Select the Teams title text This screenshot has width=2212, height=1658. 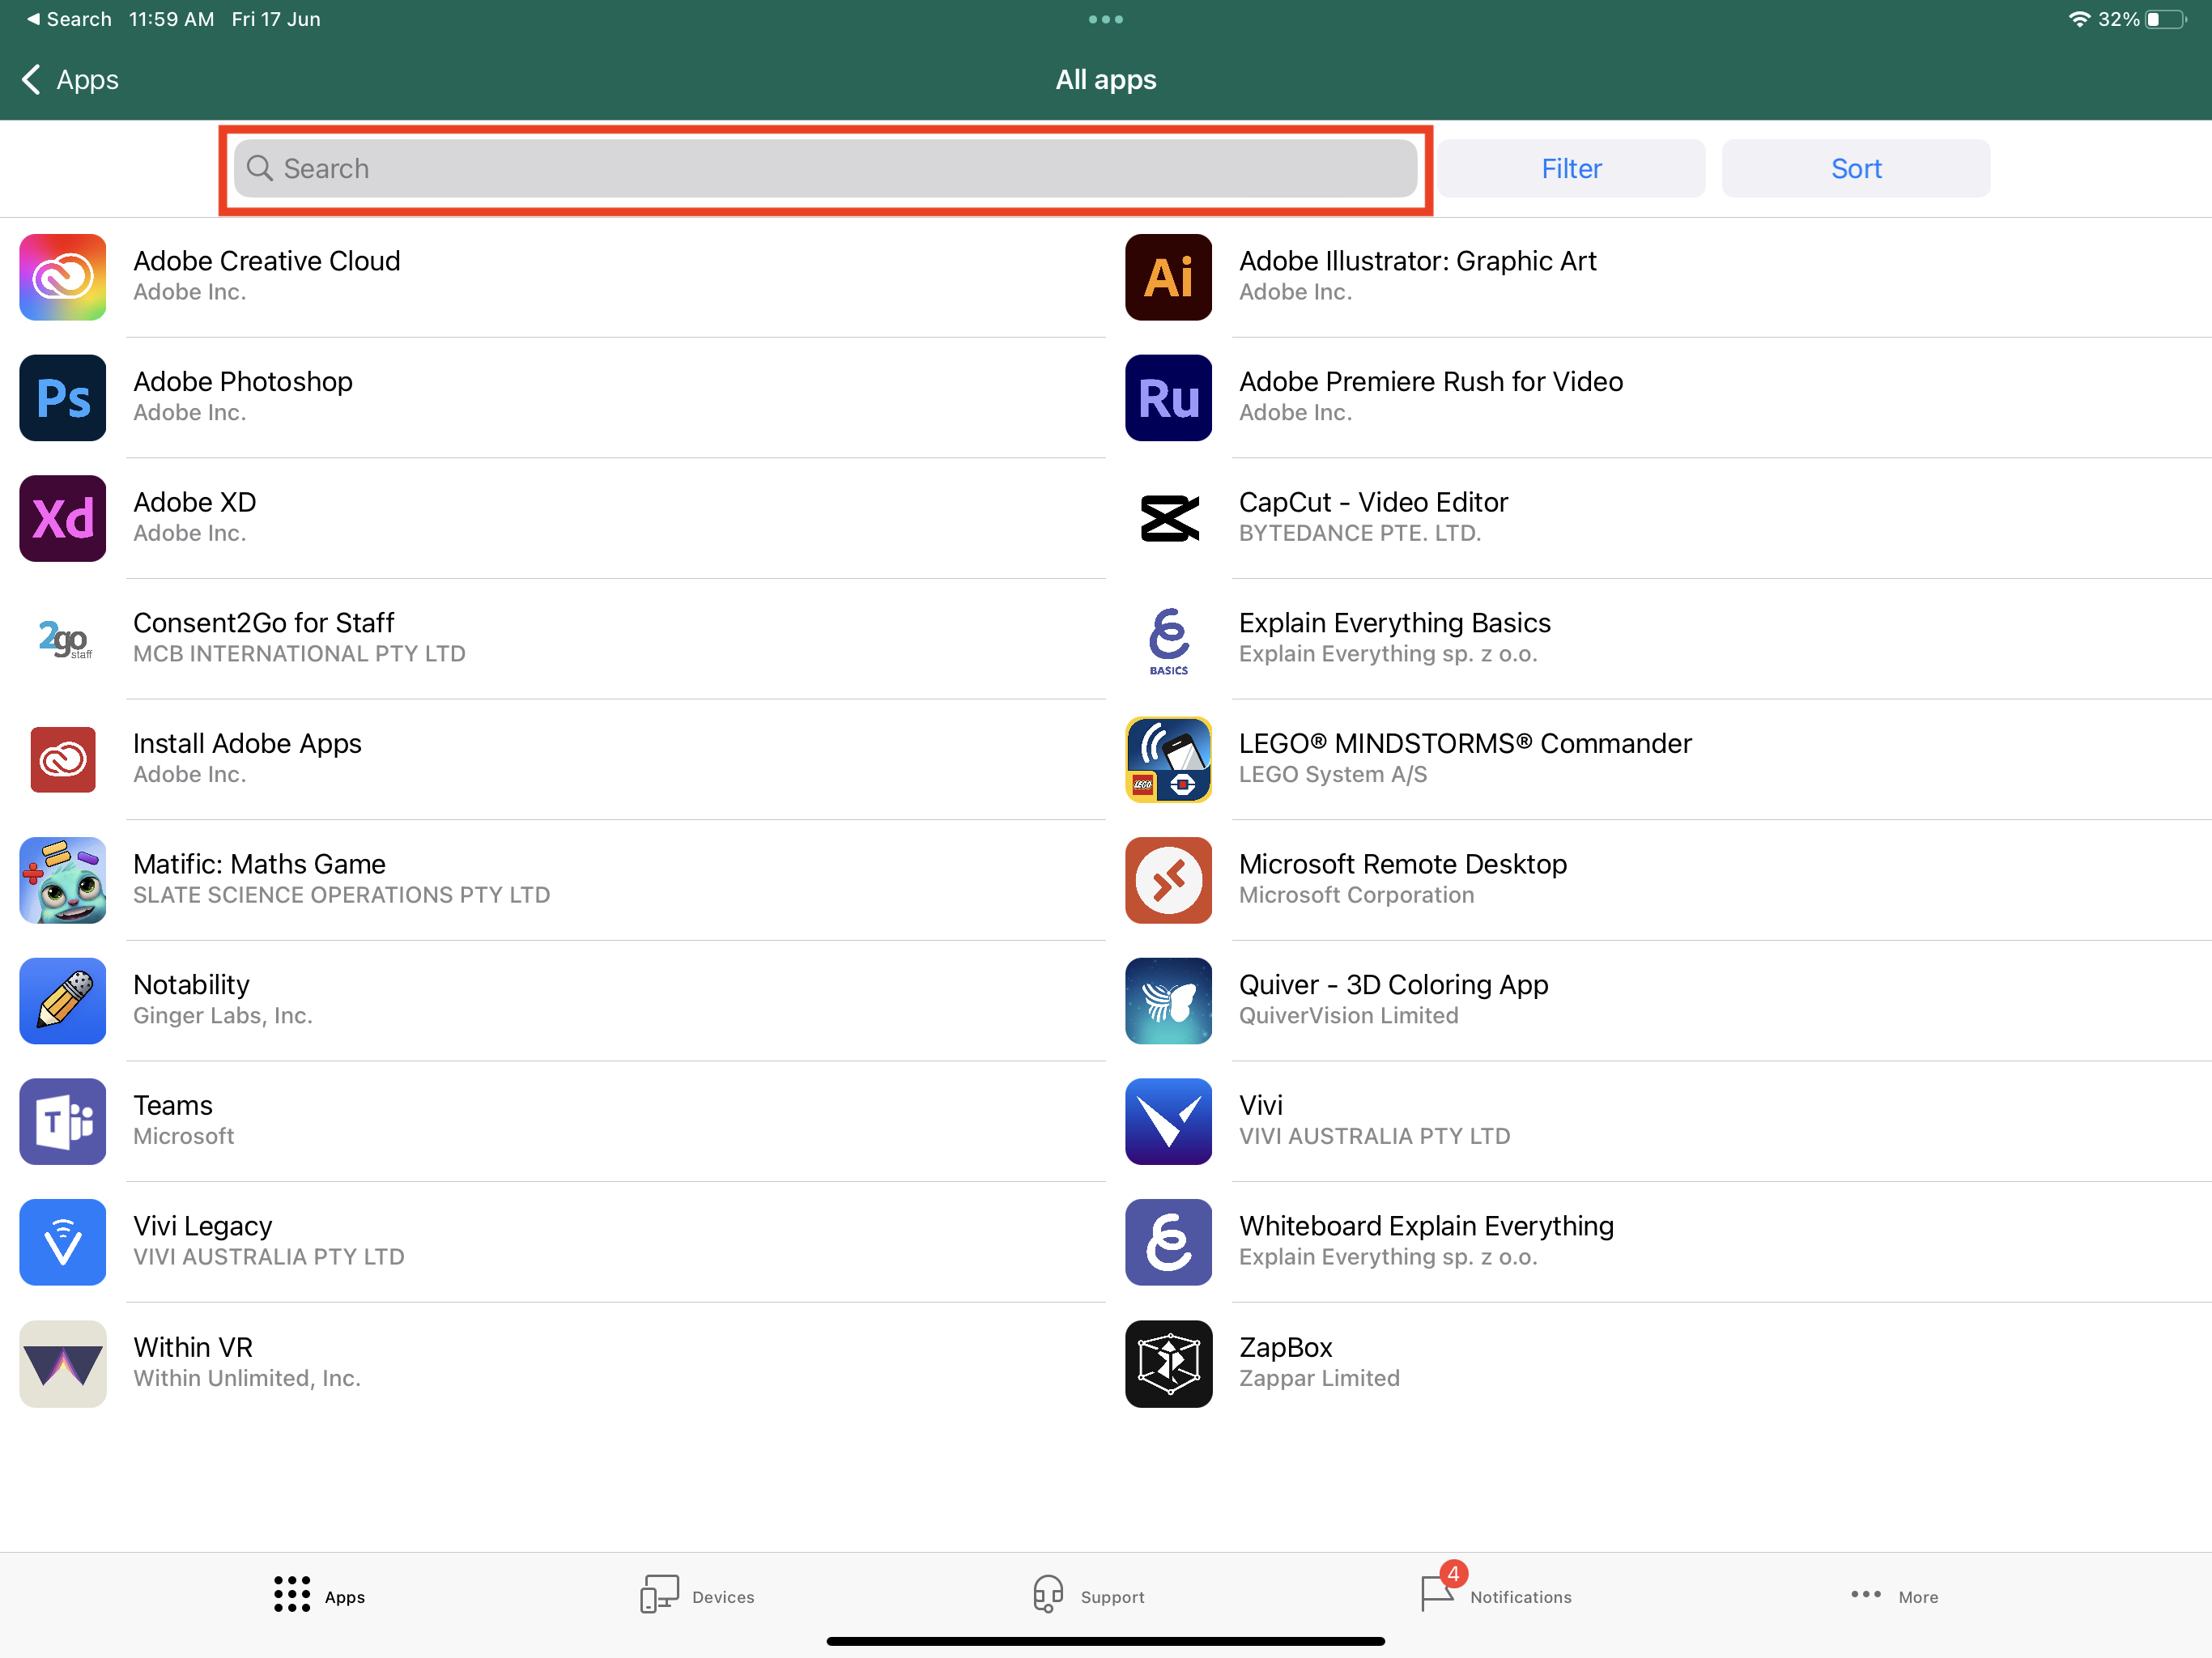coord(173,1105)
